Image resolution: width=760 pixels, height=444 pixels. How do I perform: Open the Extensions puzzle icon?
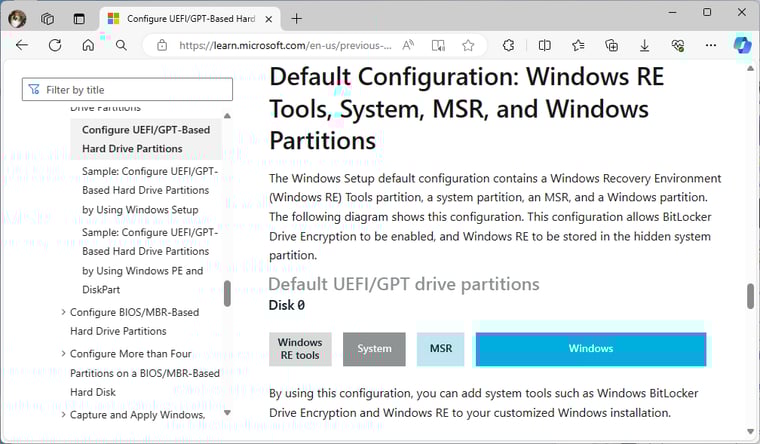(508, 45)
